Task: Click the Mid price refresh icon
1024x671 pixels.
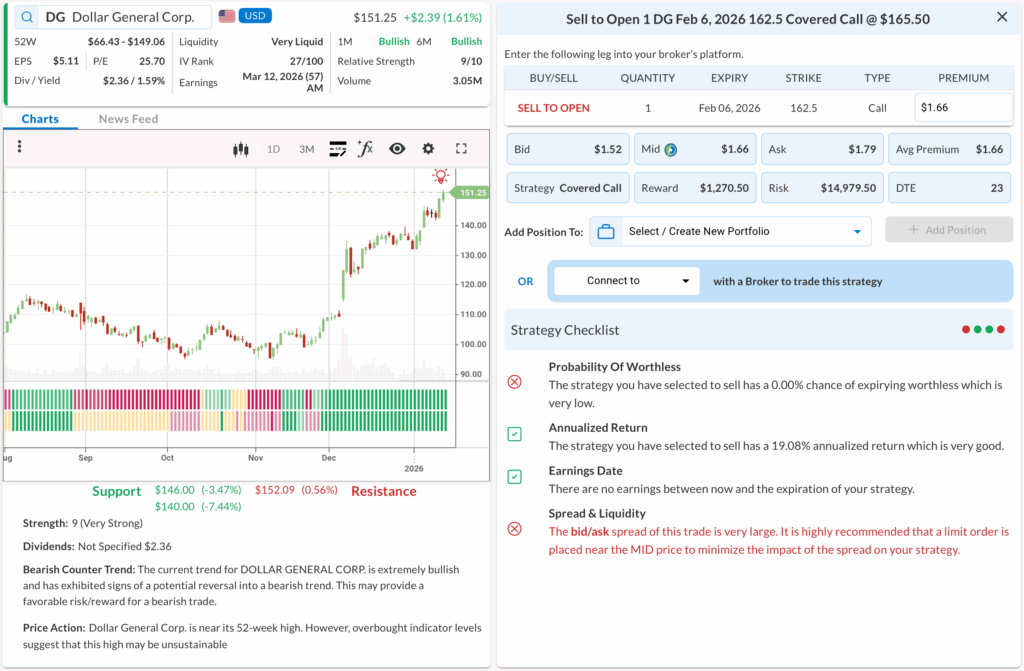Action: click(x=670, y=150)
